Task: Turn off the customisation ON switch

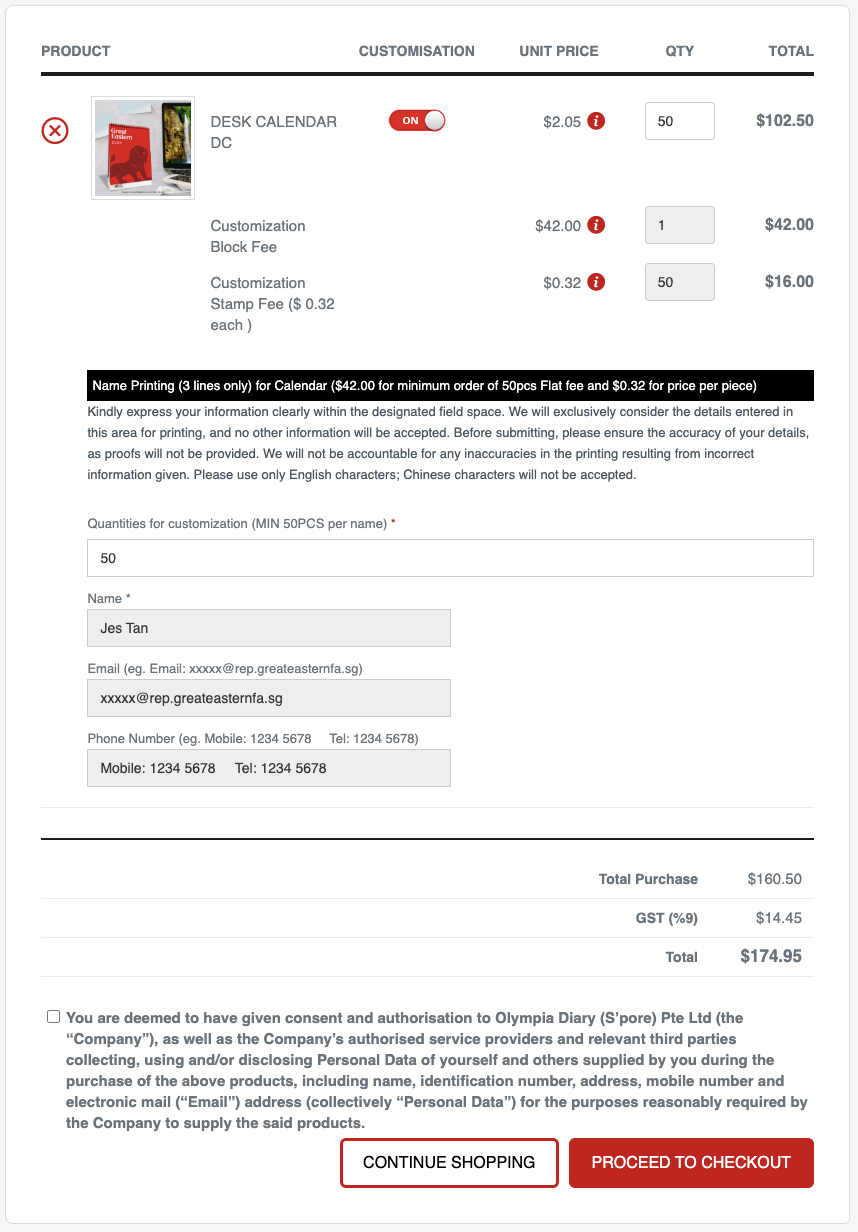Action: [x=417, y=120]
